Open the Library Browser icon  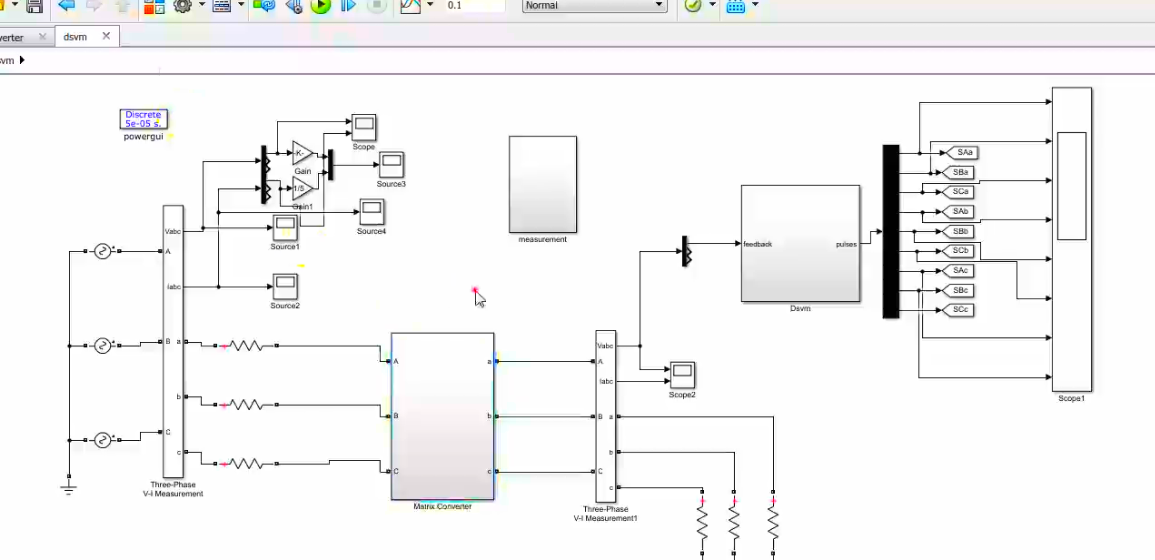[x=154, y=6]
